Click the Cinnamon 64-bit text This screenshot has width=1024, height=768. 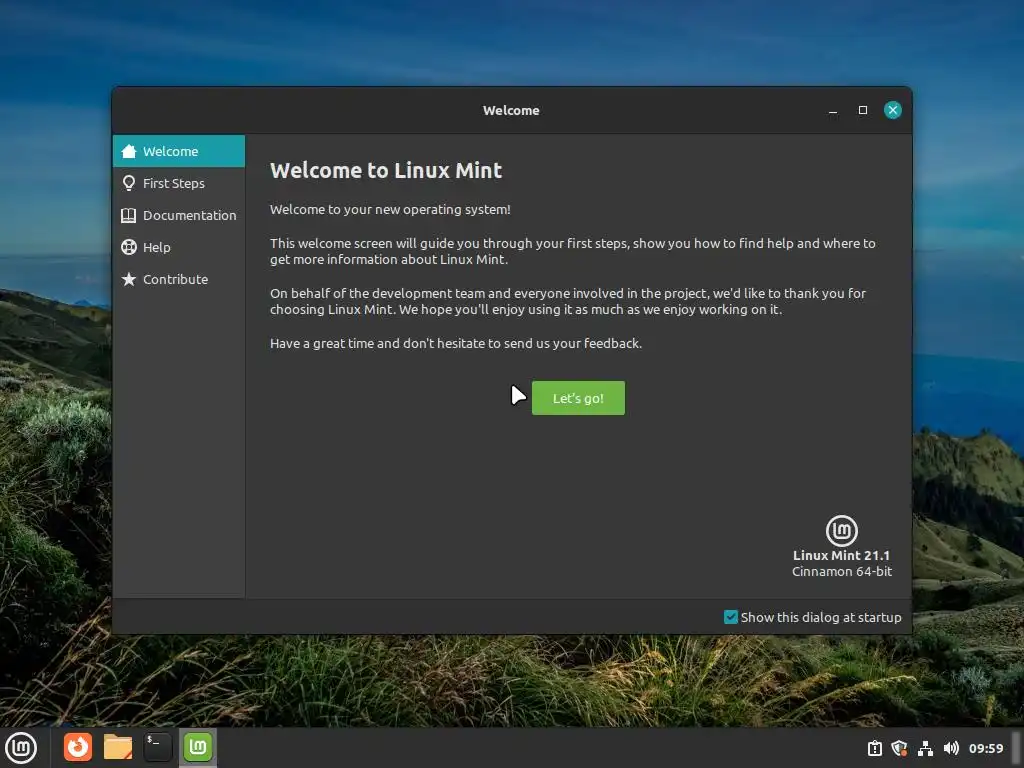click(842, 571)
